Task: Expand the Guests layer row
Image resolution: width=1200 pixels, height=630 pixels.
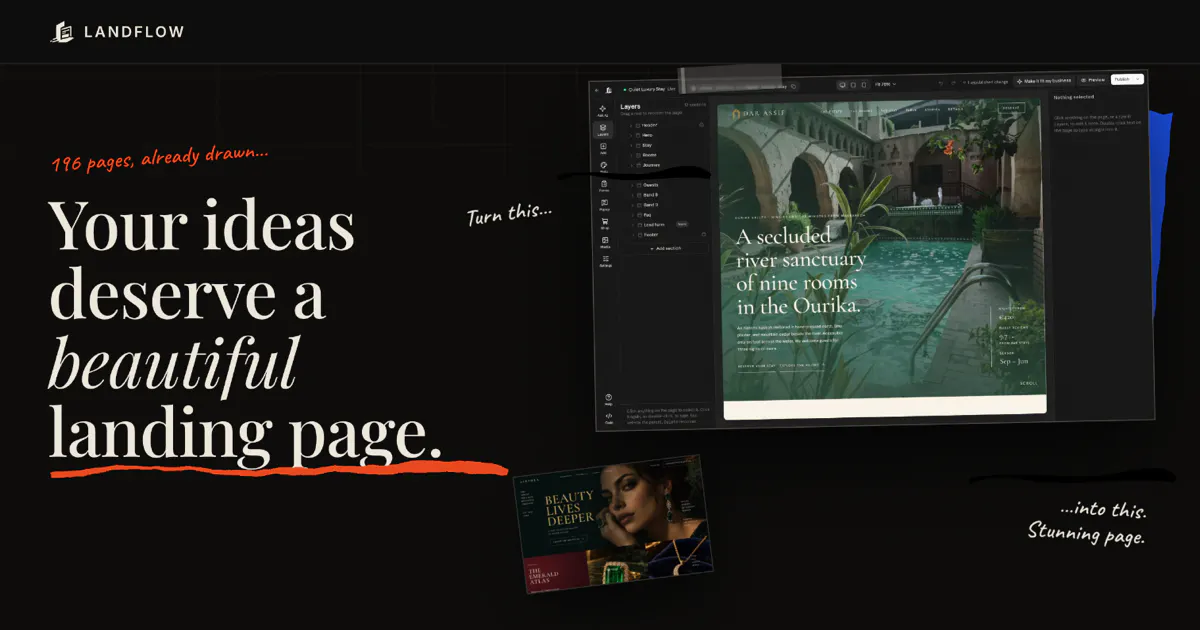Action: [632, 185]
